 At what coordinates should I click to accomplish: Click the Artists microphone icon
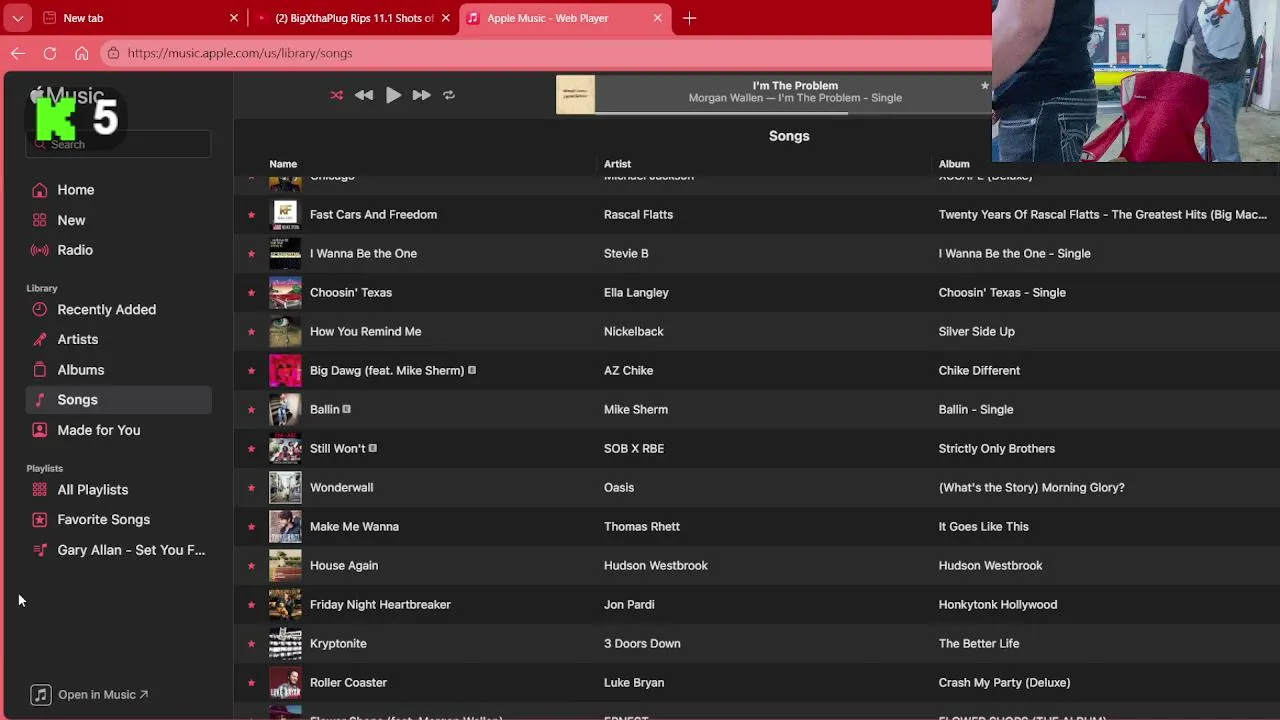coord(39,340)
